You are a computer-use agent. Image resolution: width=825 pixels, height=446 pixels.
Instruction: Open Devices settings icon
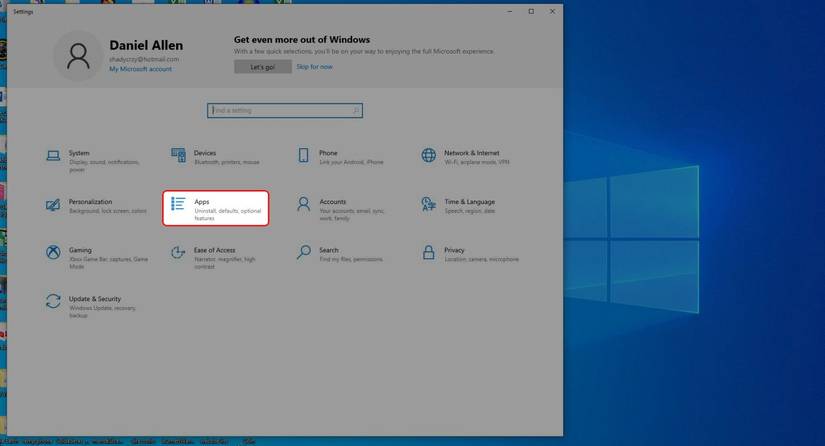pos(178,155)
